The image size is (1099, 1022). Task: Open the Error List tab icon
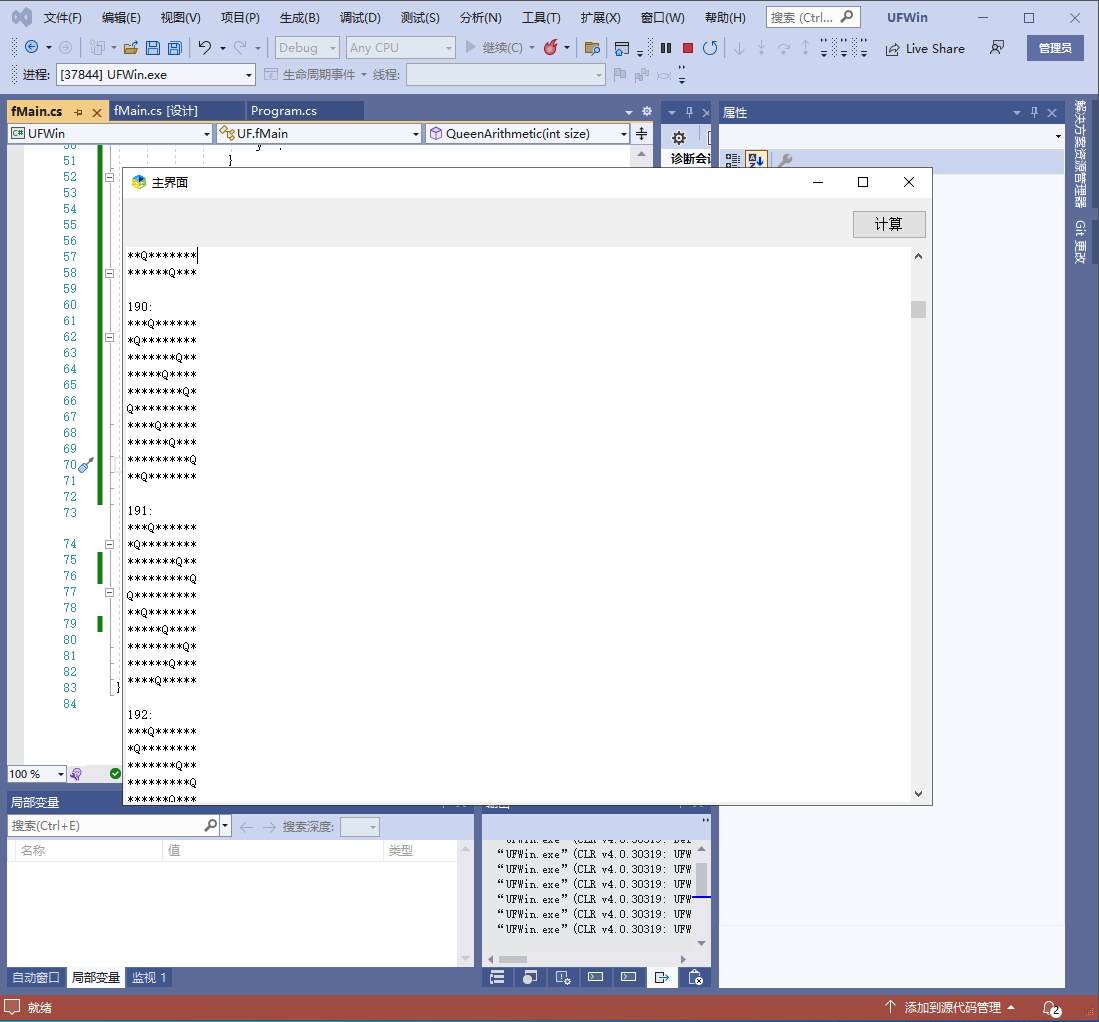(695, 977)
